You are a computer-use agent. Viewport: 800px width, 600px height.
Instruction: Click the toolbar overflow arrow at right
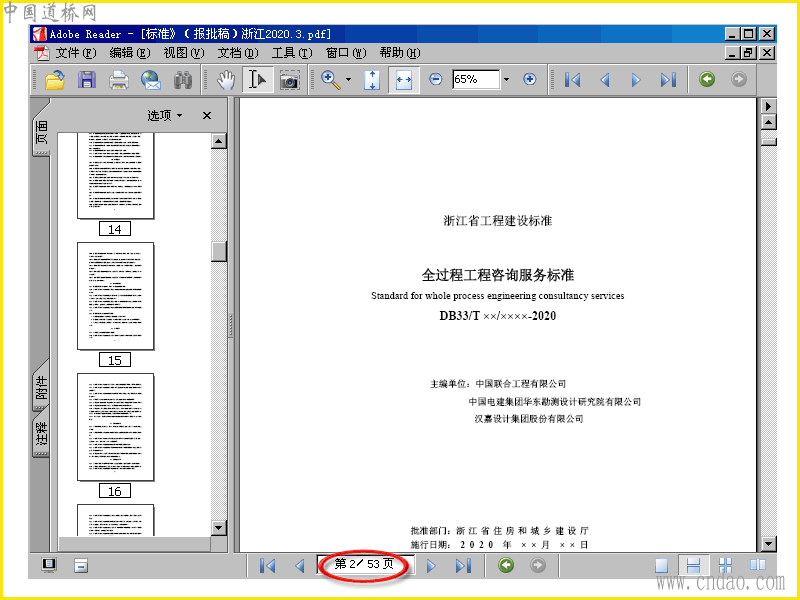[x=768, y=106]
